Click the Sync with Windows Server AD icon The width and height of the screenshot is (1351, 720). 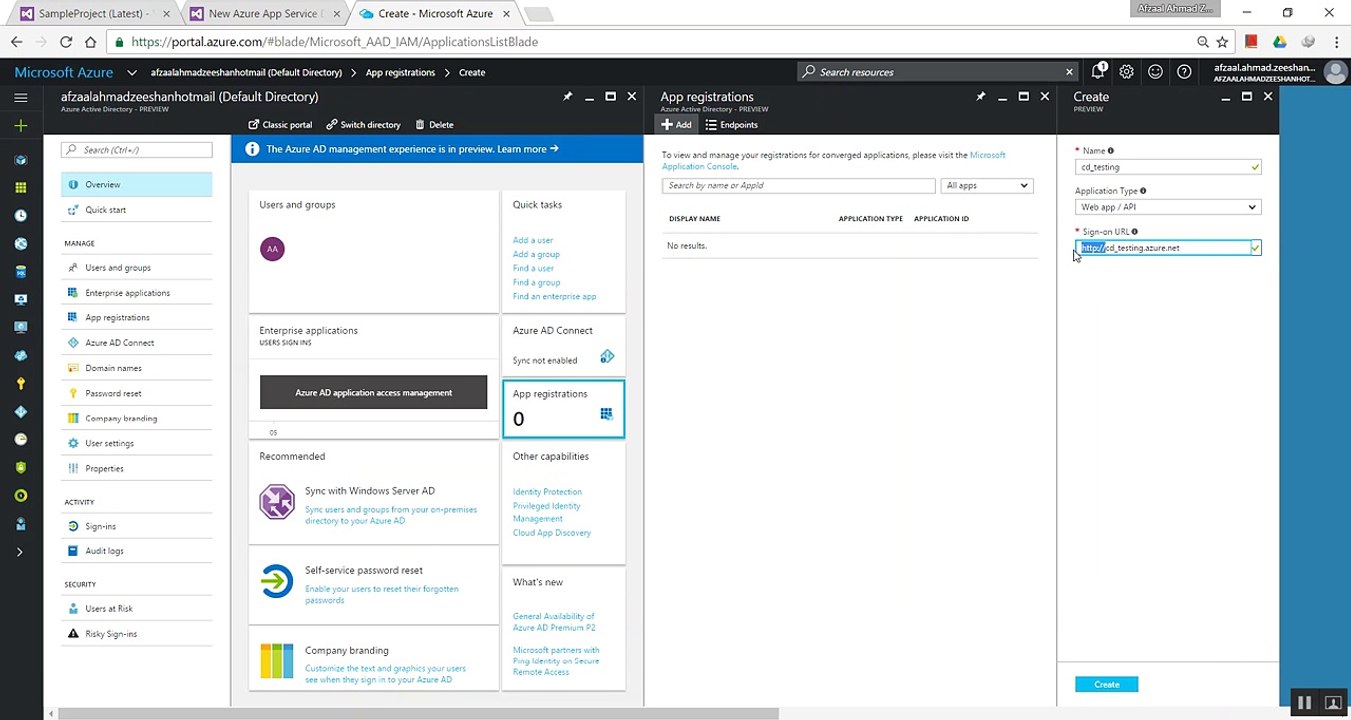[x=277, y=502]
